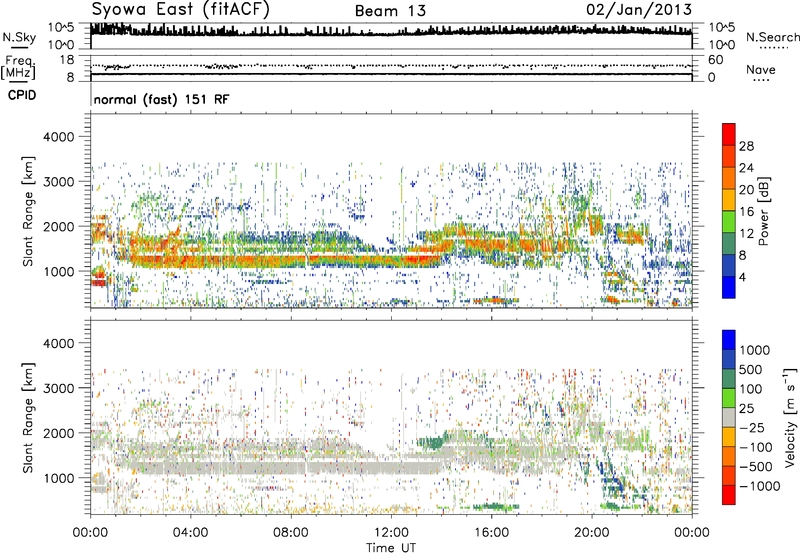
Task: Click the bright blue top segment of velocity colorbar
Action: [729, 340]
